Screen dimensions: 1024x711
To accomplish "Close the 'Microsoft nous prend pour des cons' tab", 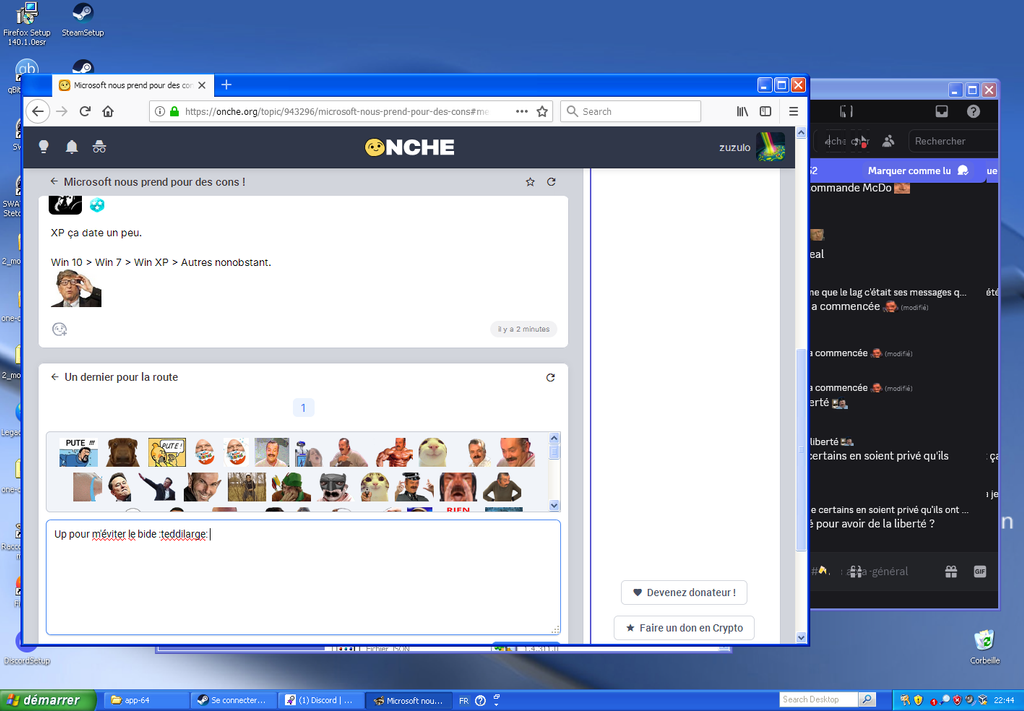I will click(x=202, y=86).
